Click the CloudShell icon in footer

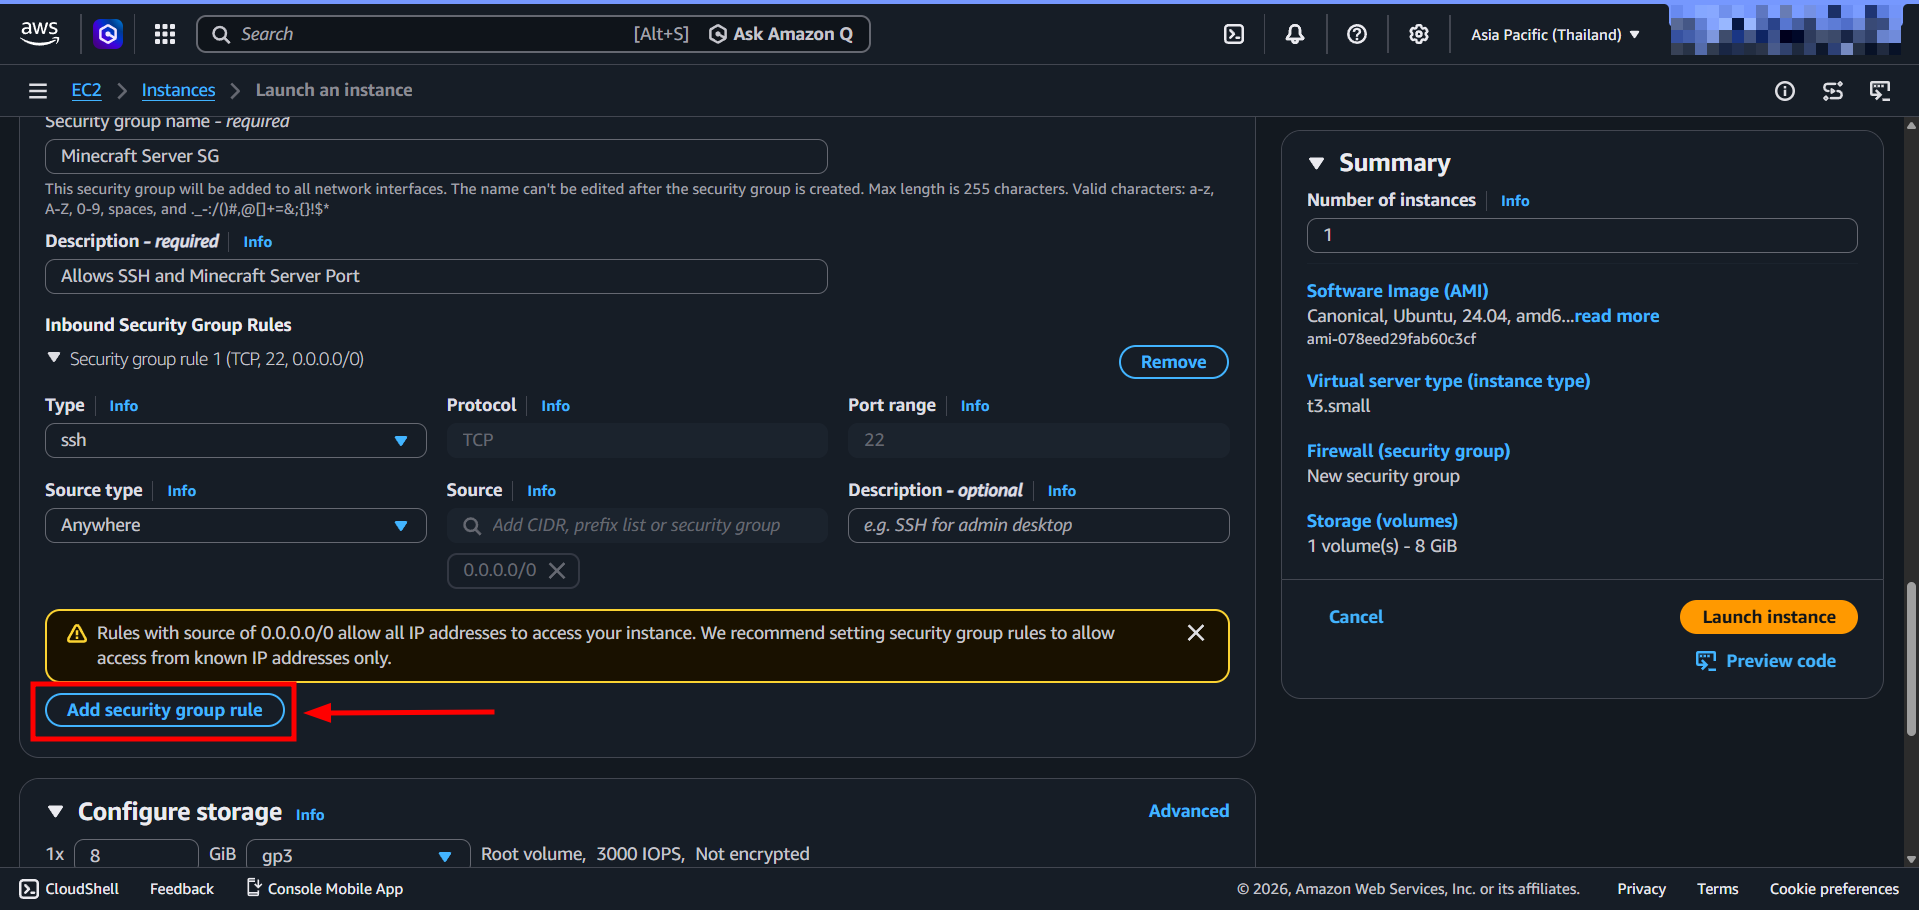click(30, 889)
